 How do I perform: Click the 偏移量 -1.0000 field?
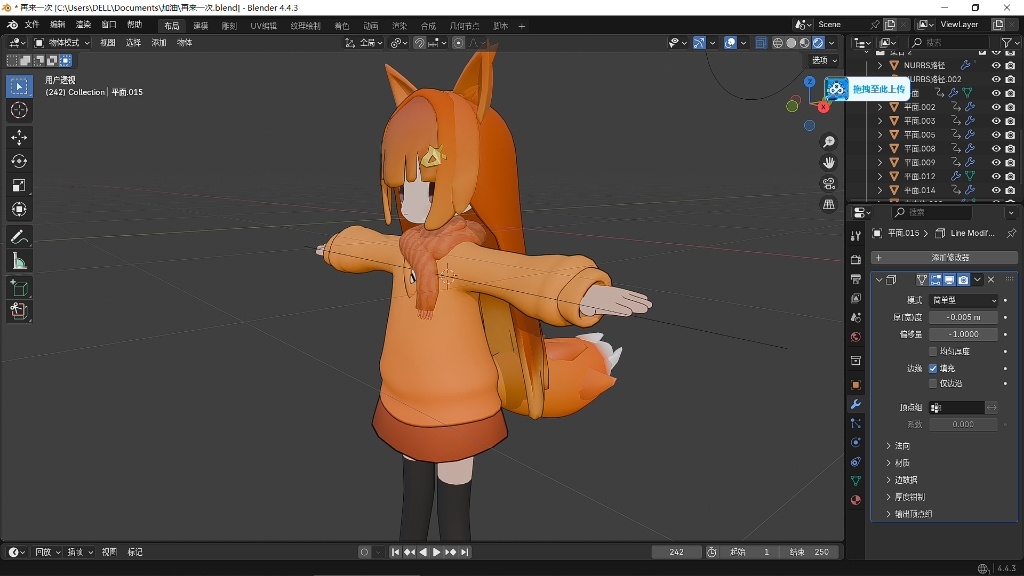coord(963,334)
